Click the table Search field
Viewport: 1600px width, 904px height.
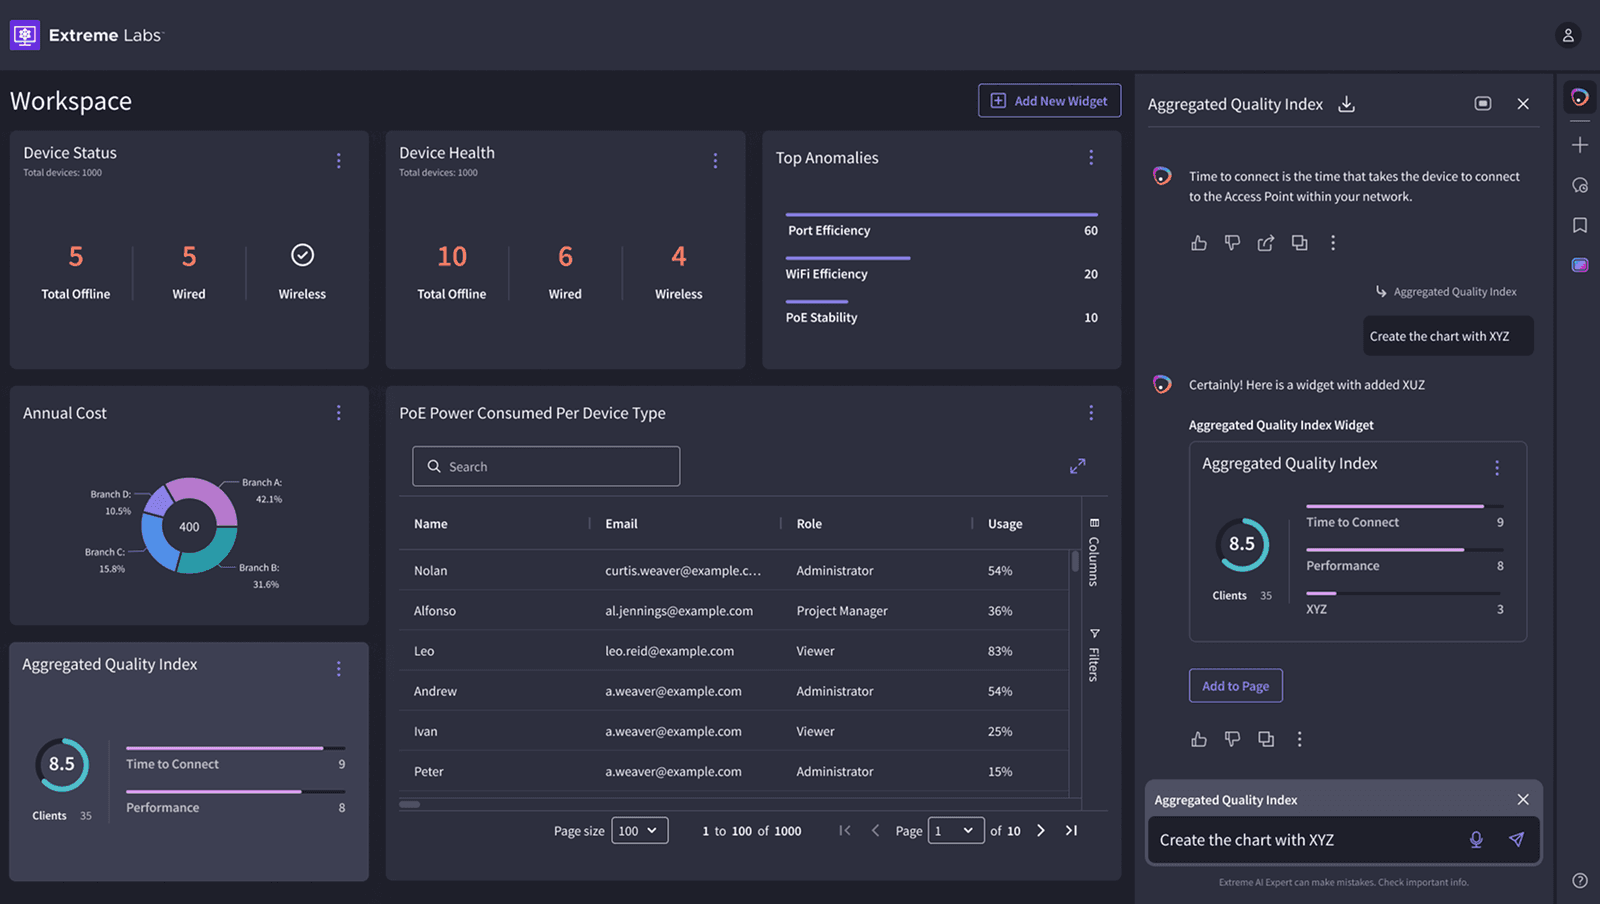(546, 466)
